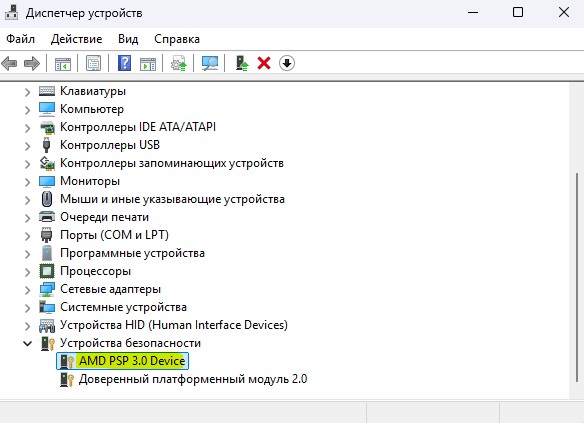584x423 pixels.
Task: Click the network adapters category icon
Action: pos(47,289)
